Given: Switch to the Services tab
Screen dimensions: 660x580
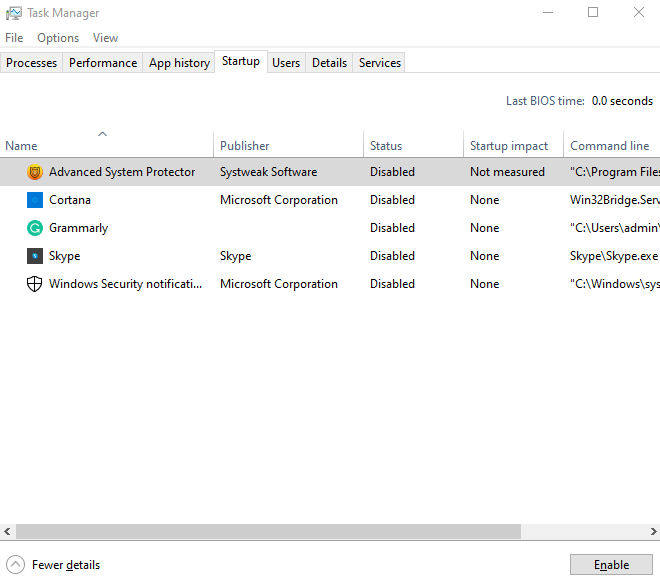Looking at the screenshot, I should 379,63.
